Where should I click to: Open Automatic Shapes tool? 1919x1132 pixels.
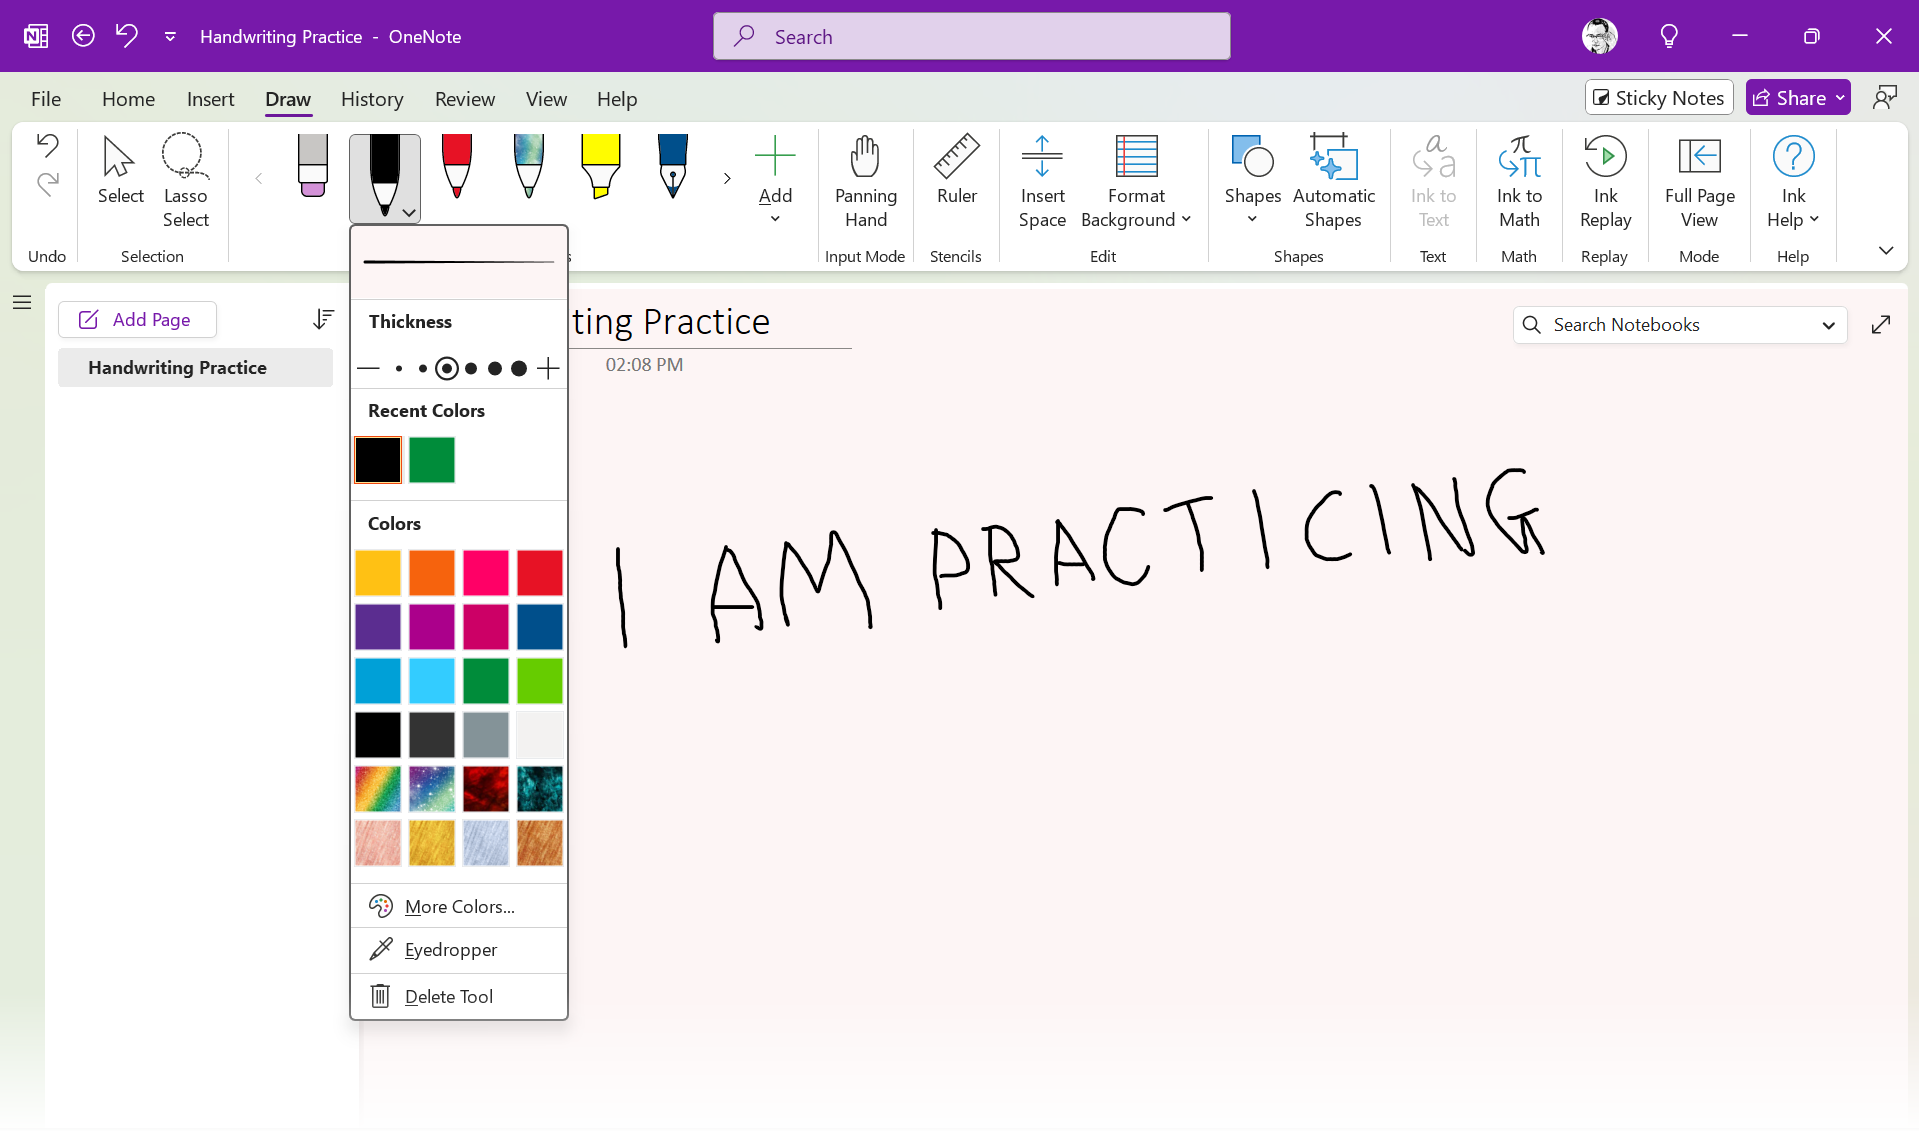pos(1333,181)
